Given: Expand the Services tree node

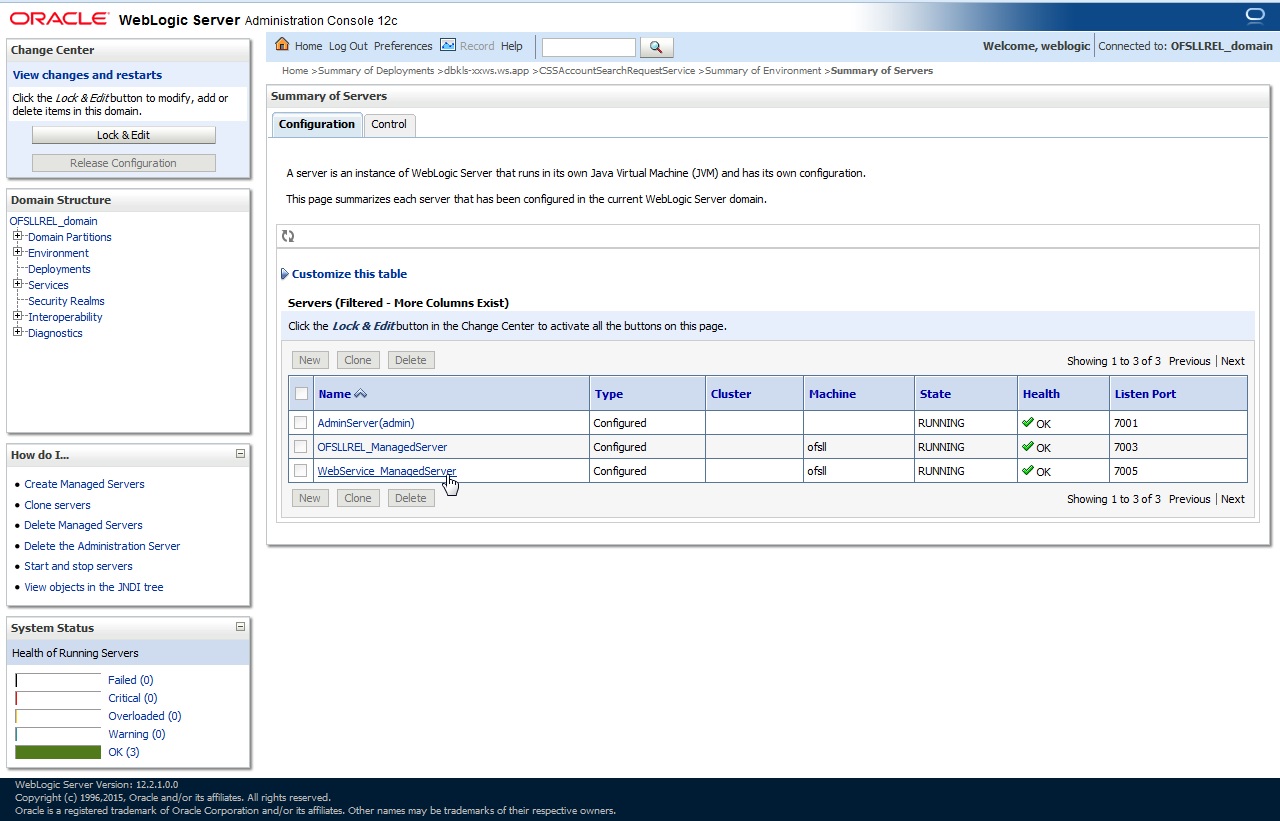Looking at the screenshot, I should 17,284.
